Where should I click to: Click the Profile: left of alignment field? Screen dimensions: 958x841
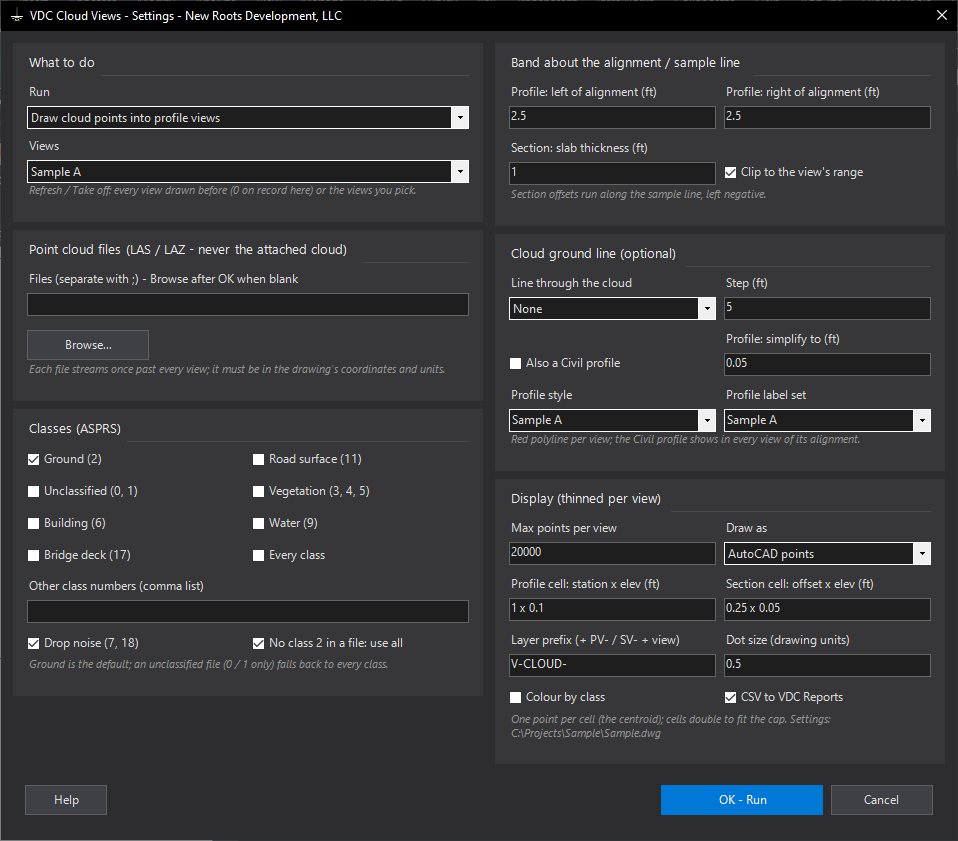click(612, 117)
